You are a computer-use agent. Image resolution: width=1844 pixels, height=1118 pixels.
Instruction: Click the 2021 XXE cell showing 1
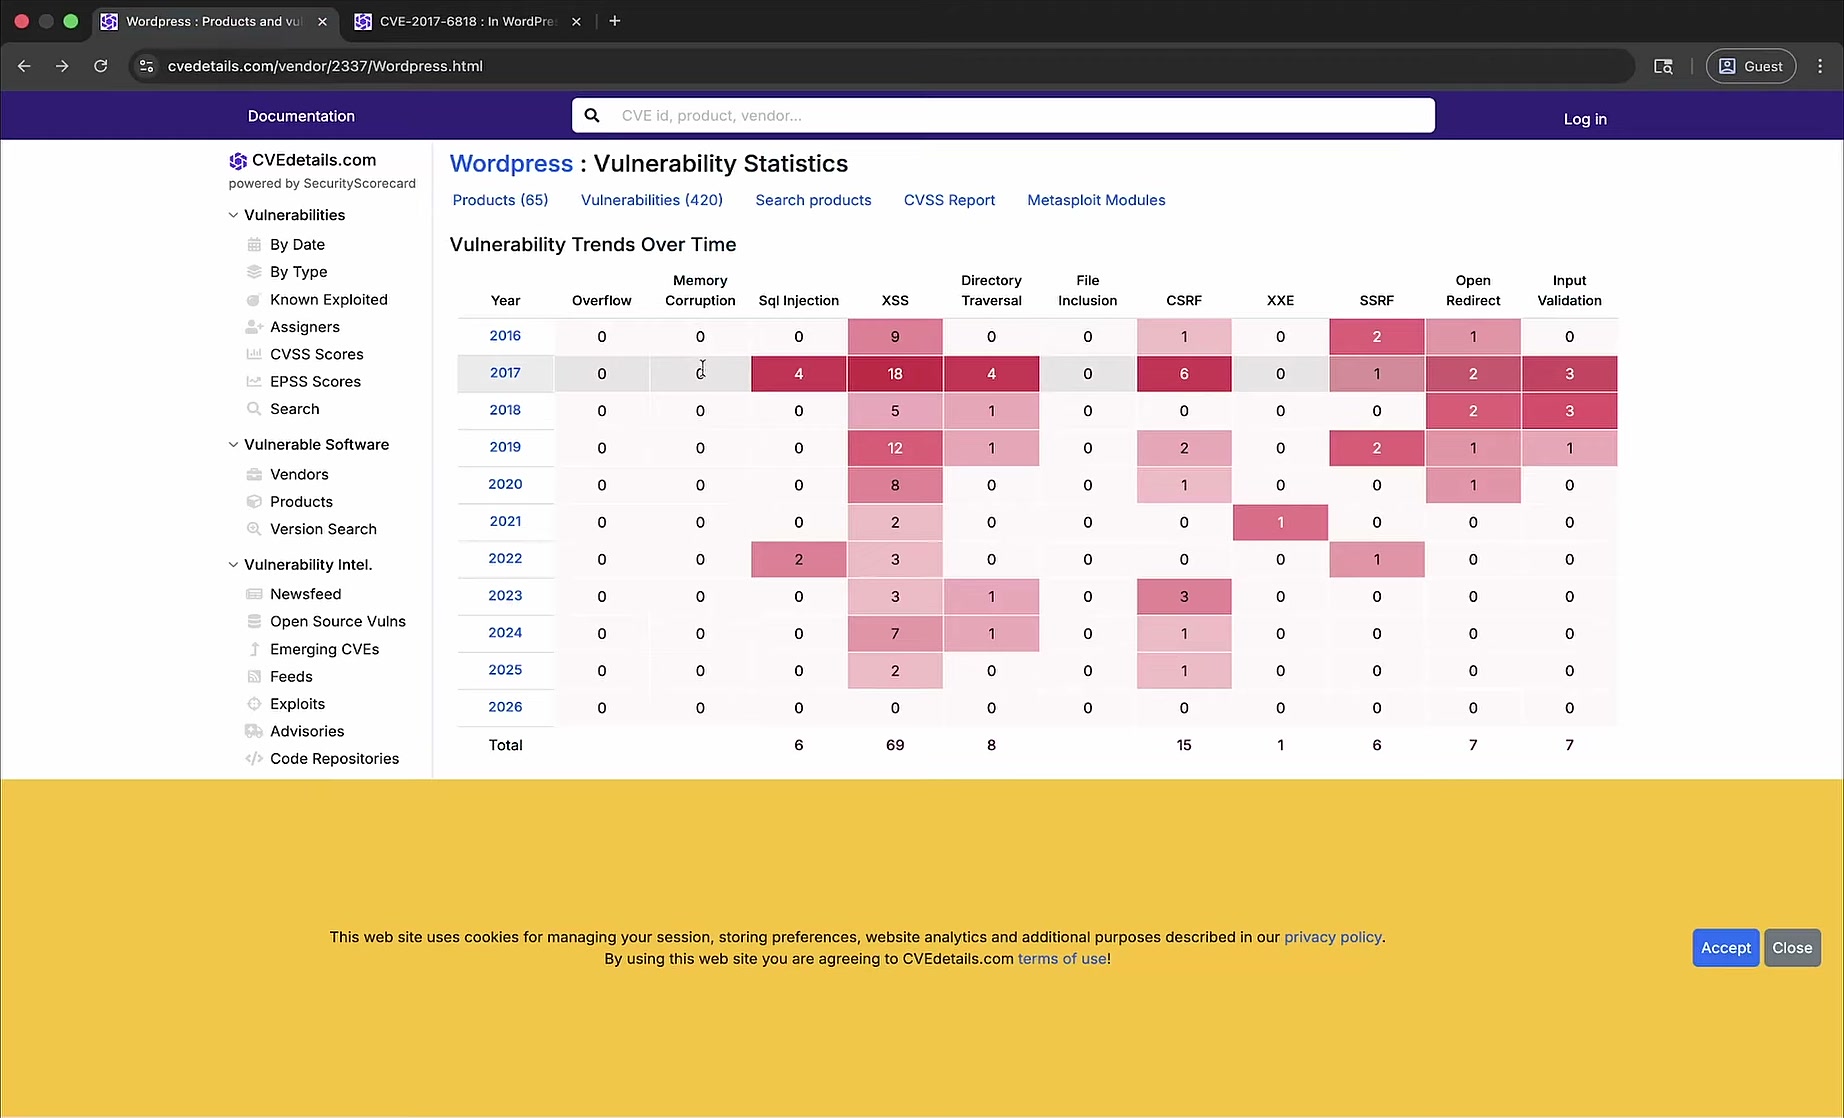tap(1280, 522)
